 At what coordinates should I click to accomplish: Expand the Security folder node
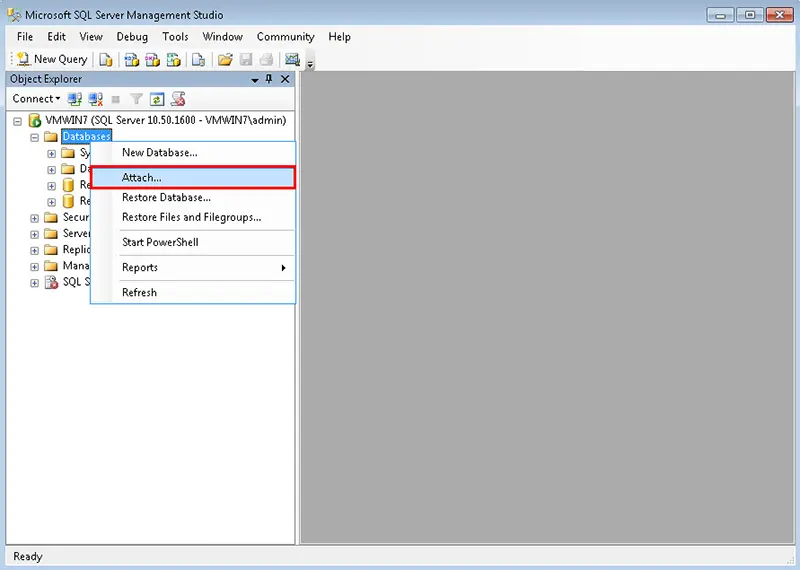click(x=35, y=218)
